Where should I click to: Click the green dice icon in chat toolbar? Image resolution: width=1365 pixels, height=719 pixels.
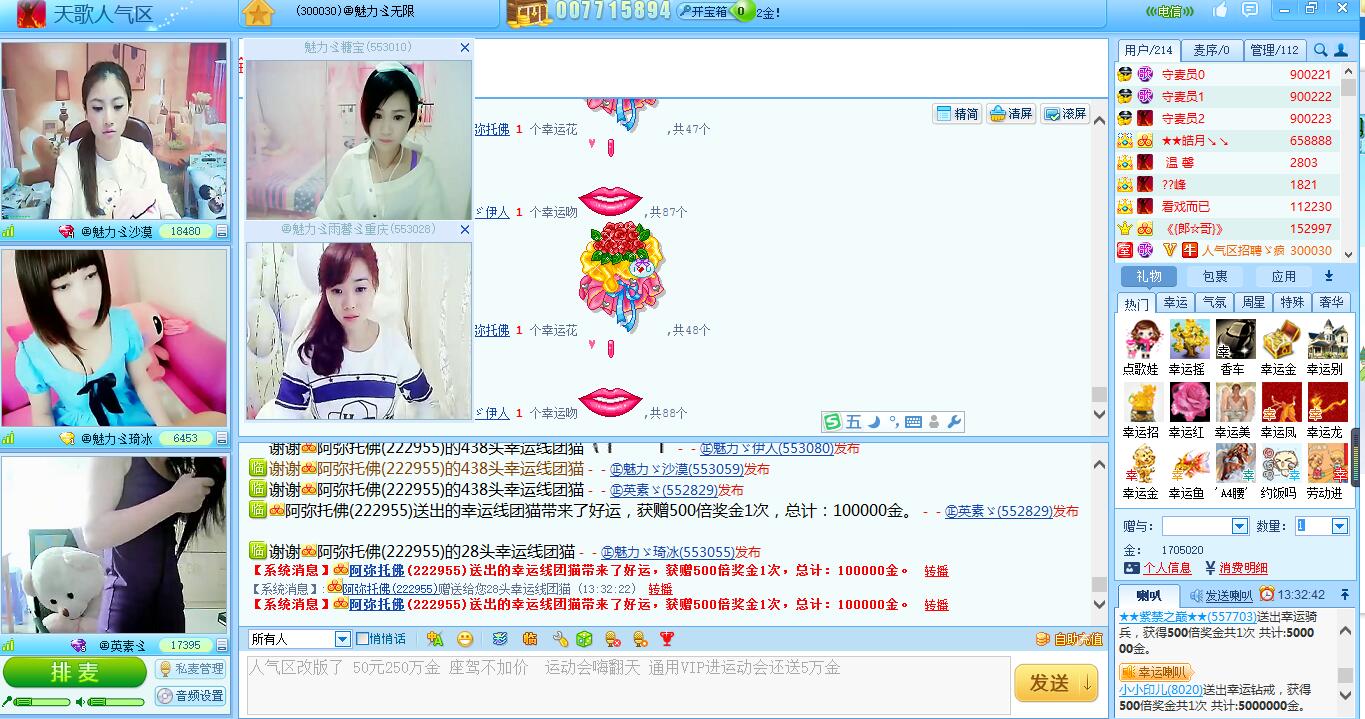[584, 639]
